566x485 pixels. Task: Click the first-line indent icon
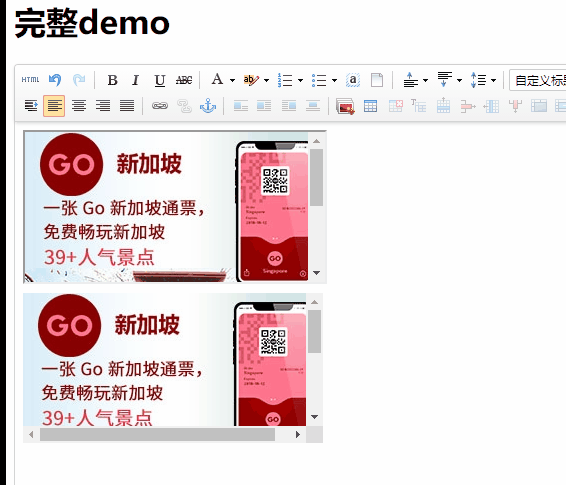coord(31,106)
